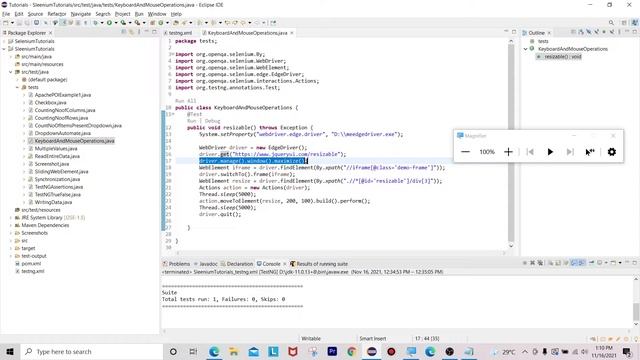The width and height of the screenshot is (640, 360).
Task: Click the Writable status bar entry
Action: (311, 338)
